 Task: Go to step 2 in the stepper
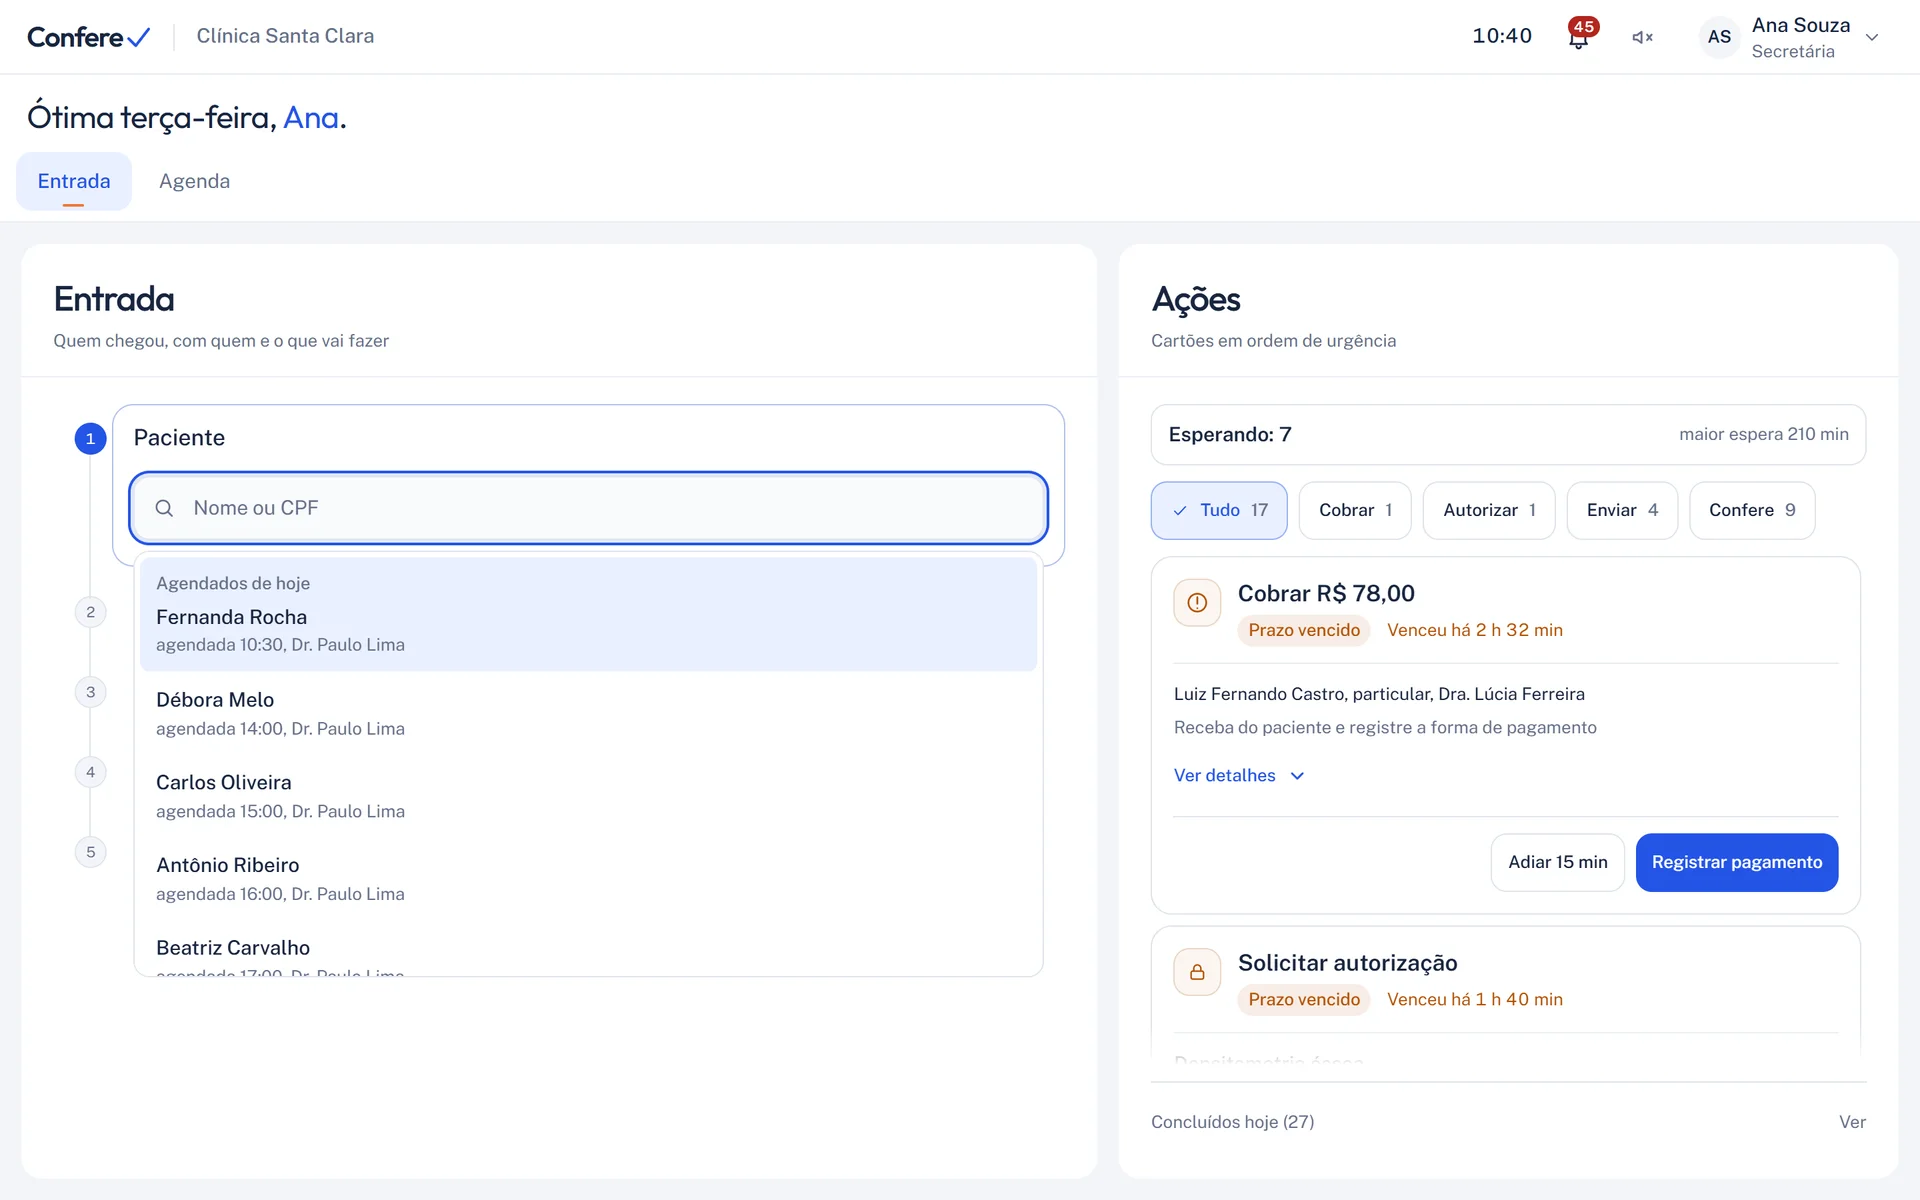[x=91, y=612]
